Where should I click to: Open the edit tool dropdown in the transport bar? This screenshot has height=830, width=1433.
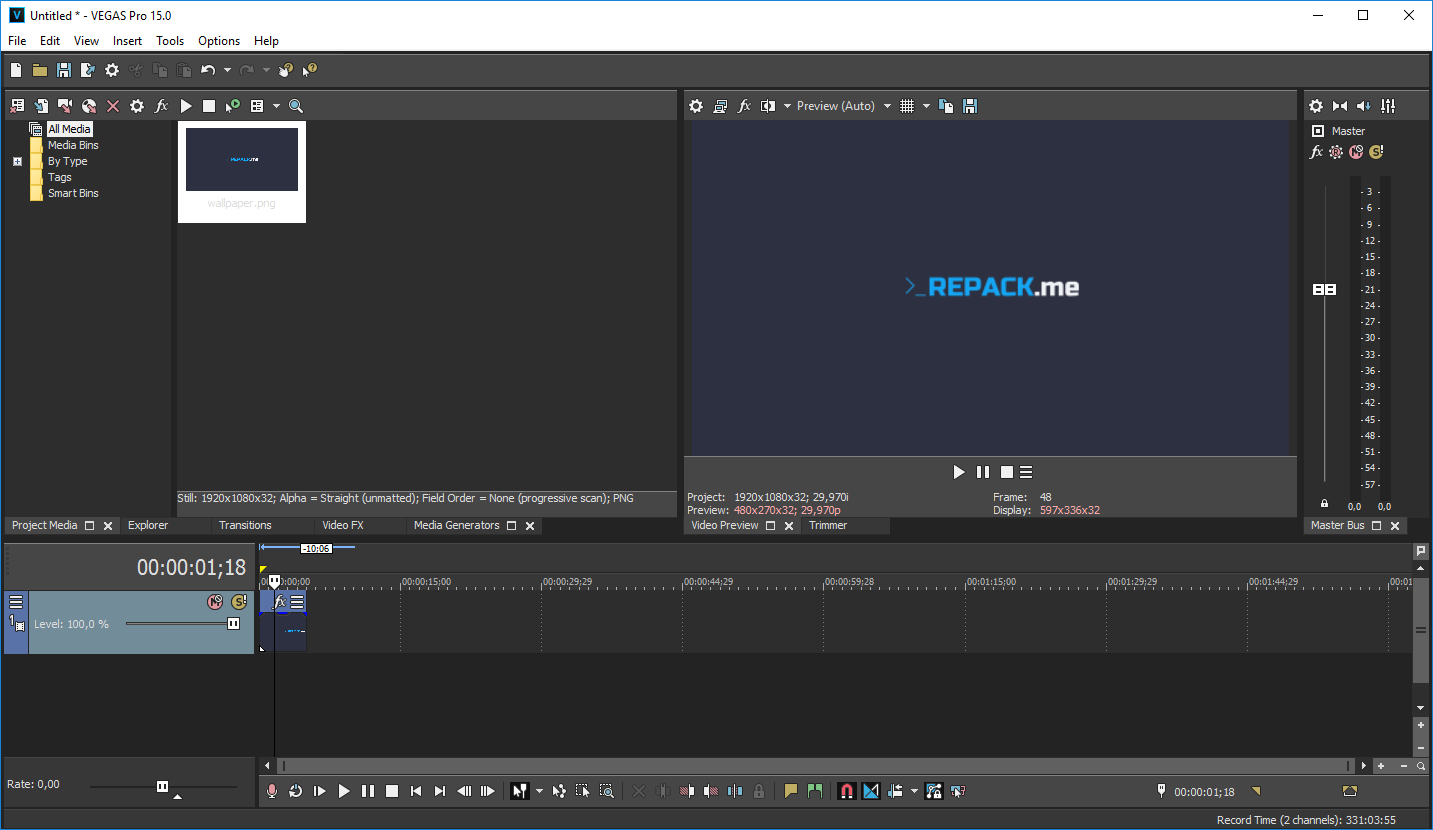pos(539,791)
